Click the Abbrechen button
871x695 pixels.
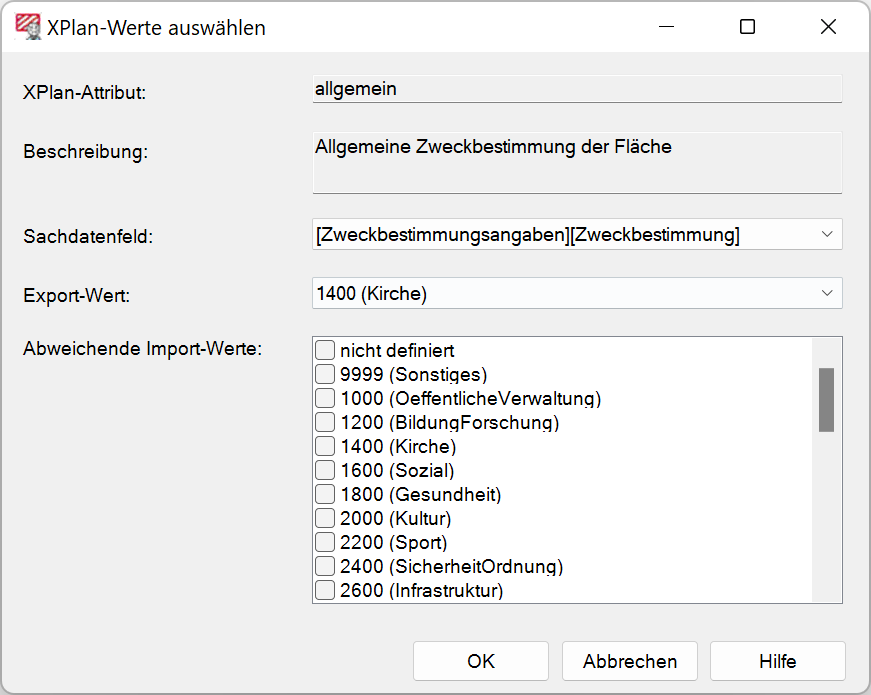(x=630, y=661)
